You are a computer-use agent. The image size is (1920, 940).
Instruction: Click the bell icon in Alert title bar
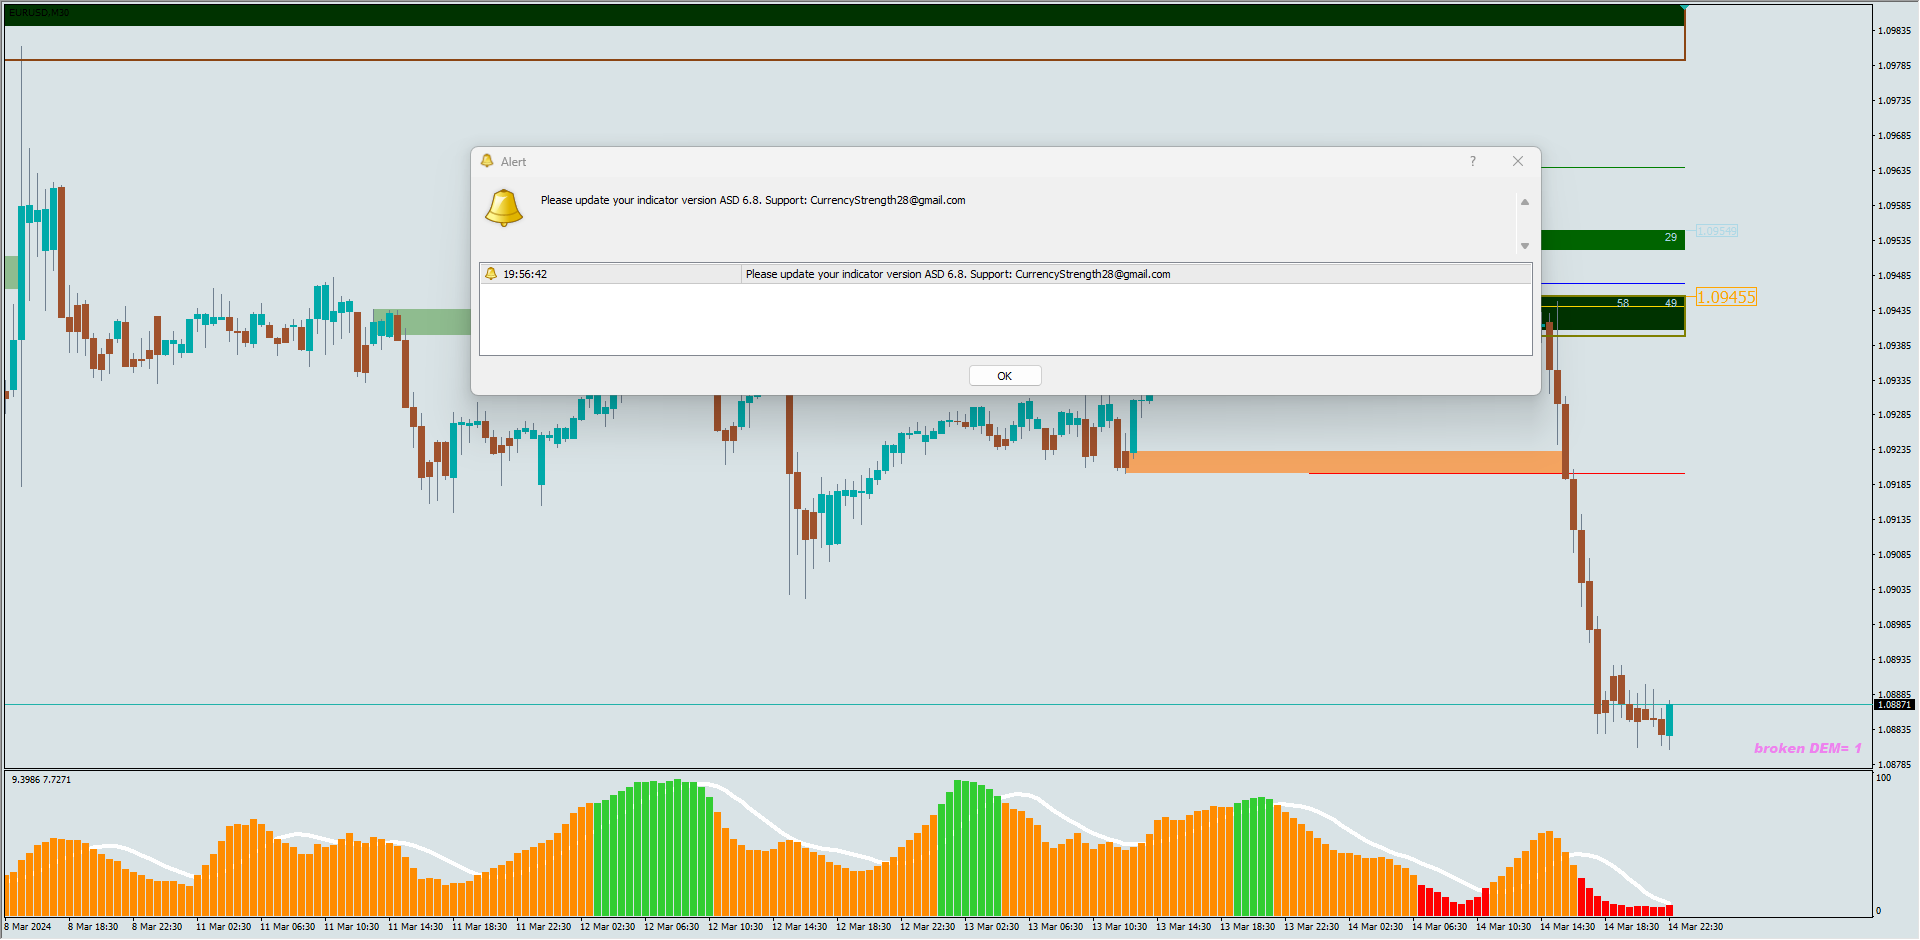487,161
